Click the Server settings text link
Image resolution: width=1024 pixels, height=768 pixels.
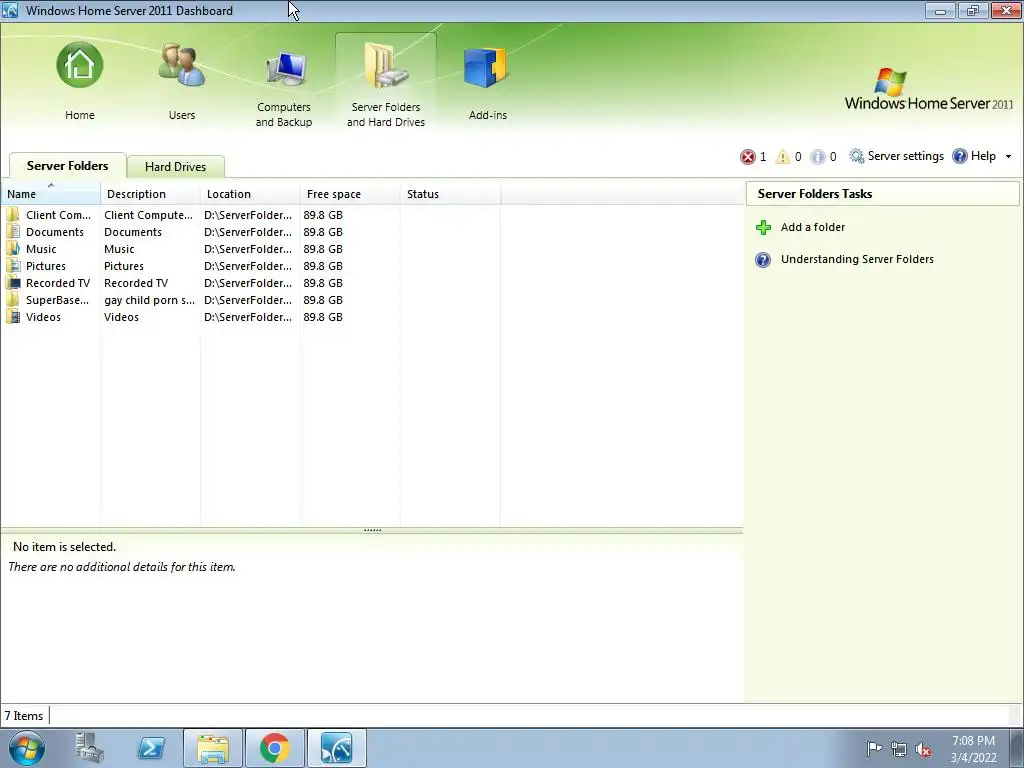coord(905,156)
